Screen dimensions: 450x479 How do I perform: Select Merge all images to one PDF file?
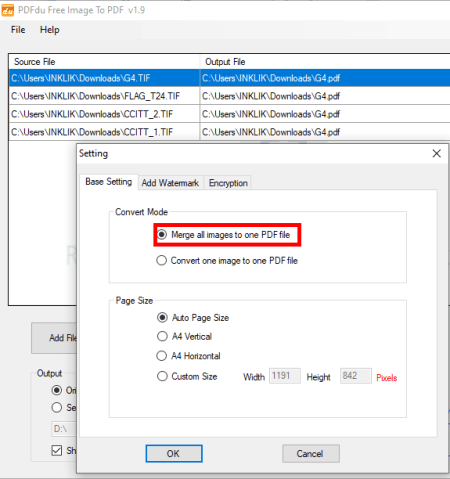tap(224, 235)
